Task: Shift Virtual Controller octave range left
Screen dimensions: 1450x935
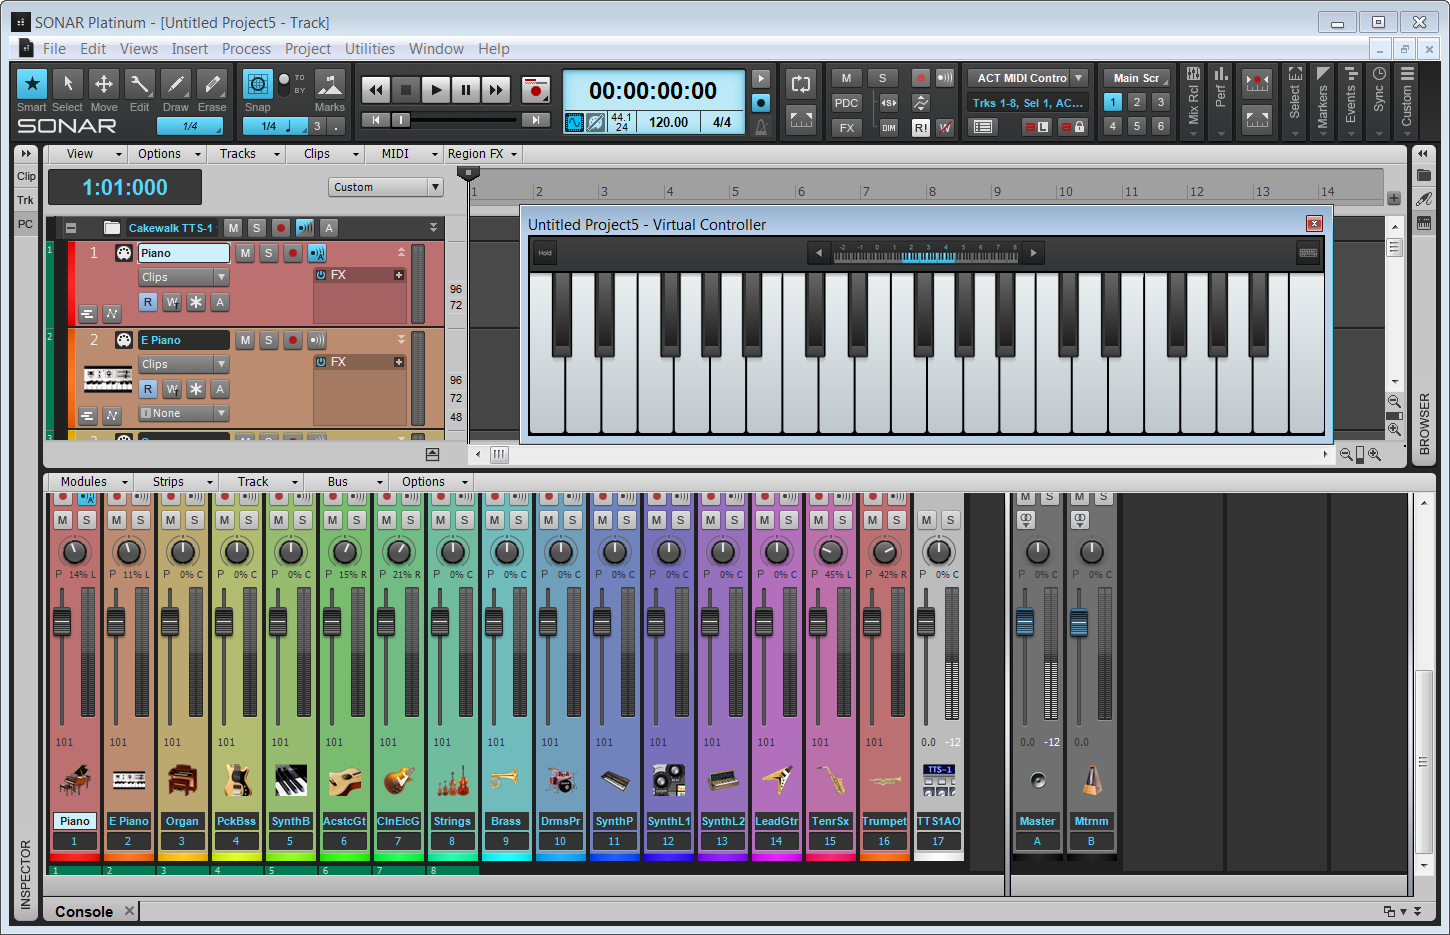Action: 819,253
